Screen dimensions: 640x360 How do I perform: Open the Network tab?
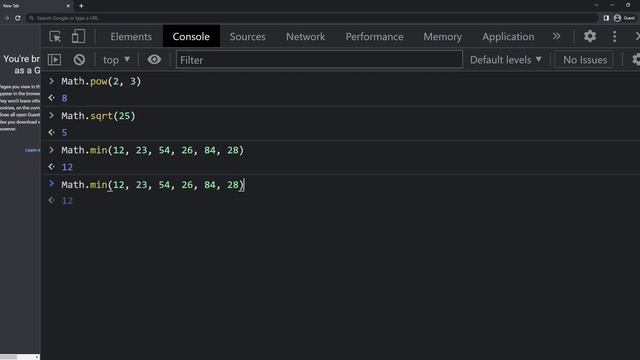pos(305,37)
